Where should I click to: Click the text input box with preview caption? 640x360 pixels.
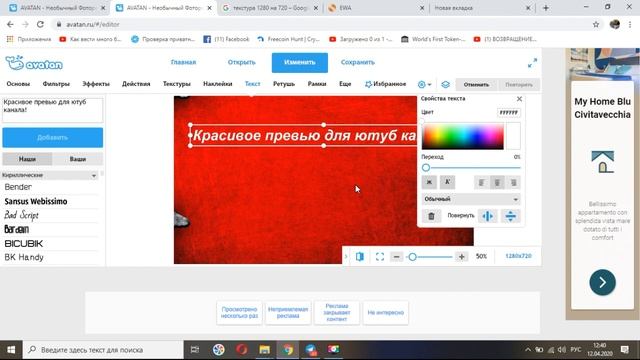pos(53,110)
